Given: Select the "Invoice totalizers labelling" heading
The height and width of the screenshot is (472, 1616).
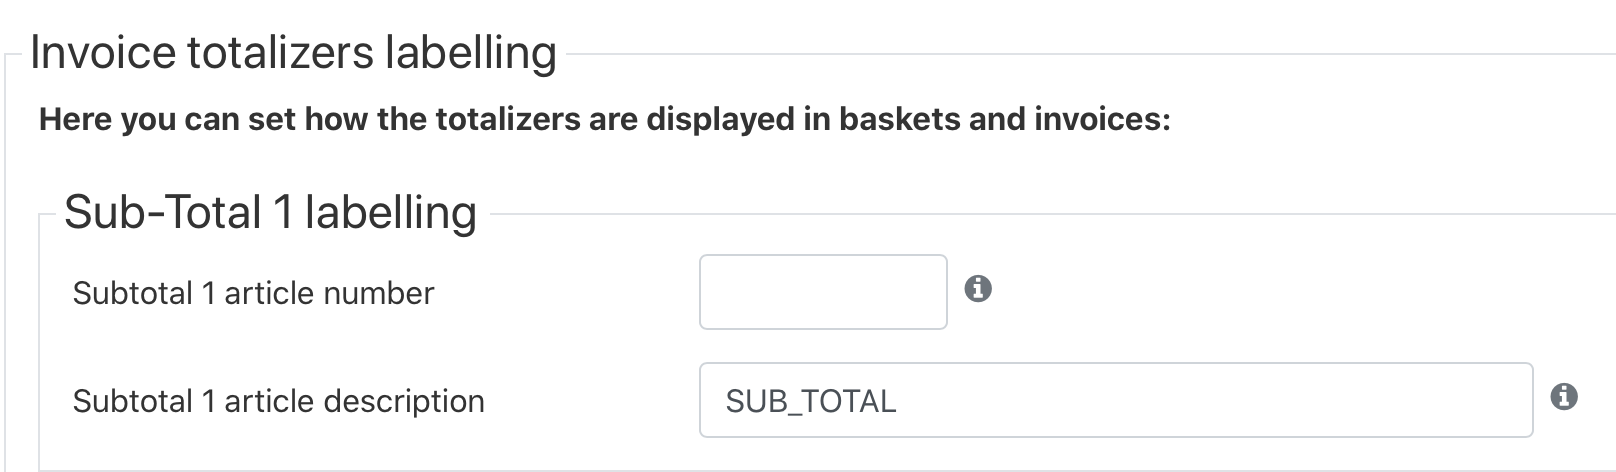Looking at the screenshot, I should pos(293,53).
